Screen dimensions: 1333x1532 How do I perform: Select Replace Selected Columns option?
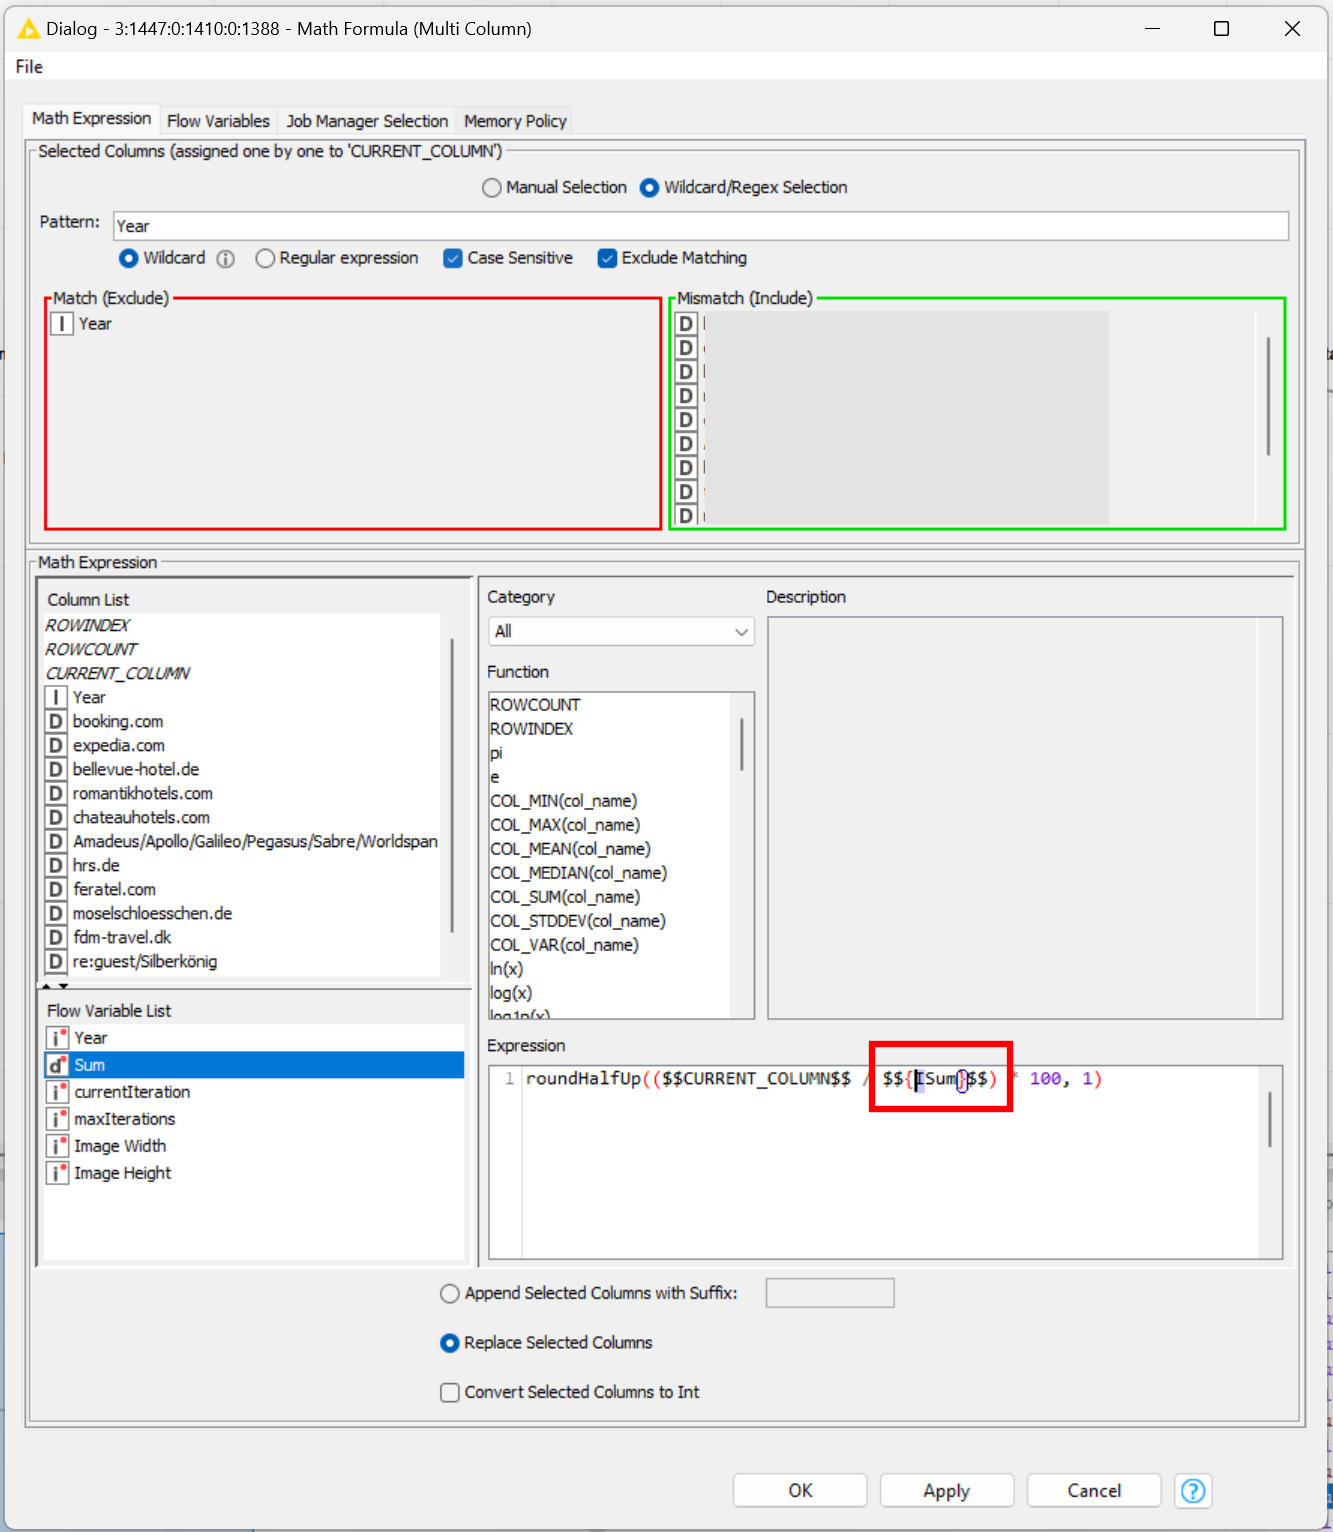tap(450, 1343)
